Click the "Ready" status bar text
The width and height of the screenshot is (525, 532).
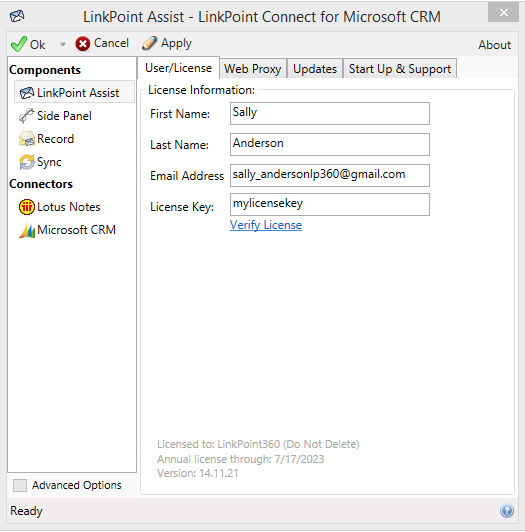(26, 511)
